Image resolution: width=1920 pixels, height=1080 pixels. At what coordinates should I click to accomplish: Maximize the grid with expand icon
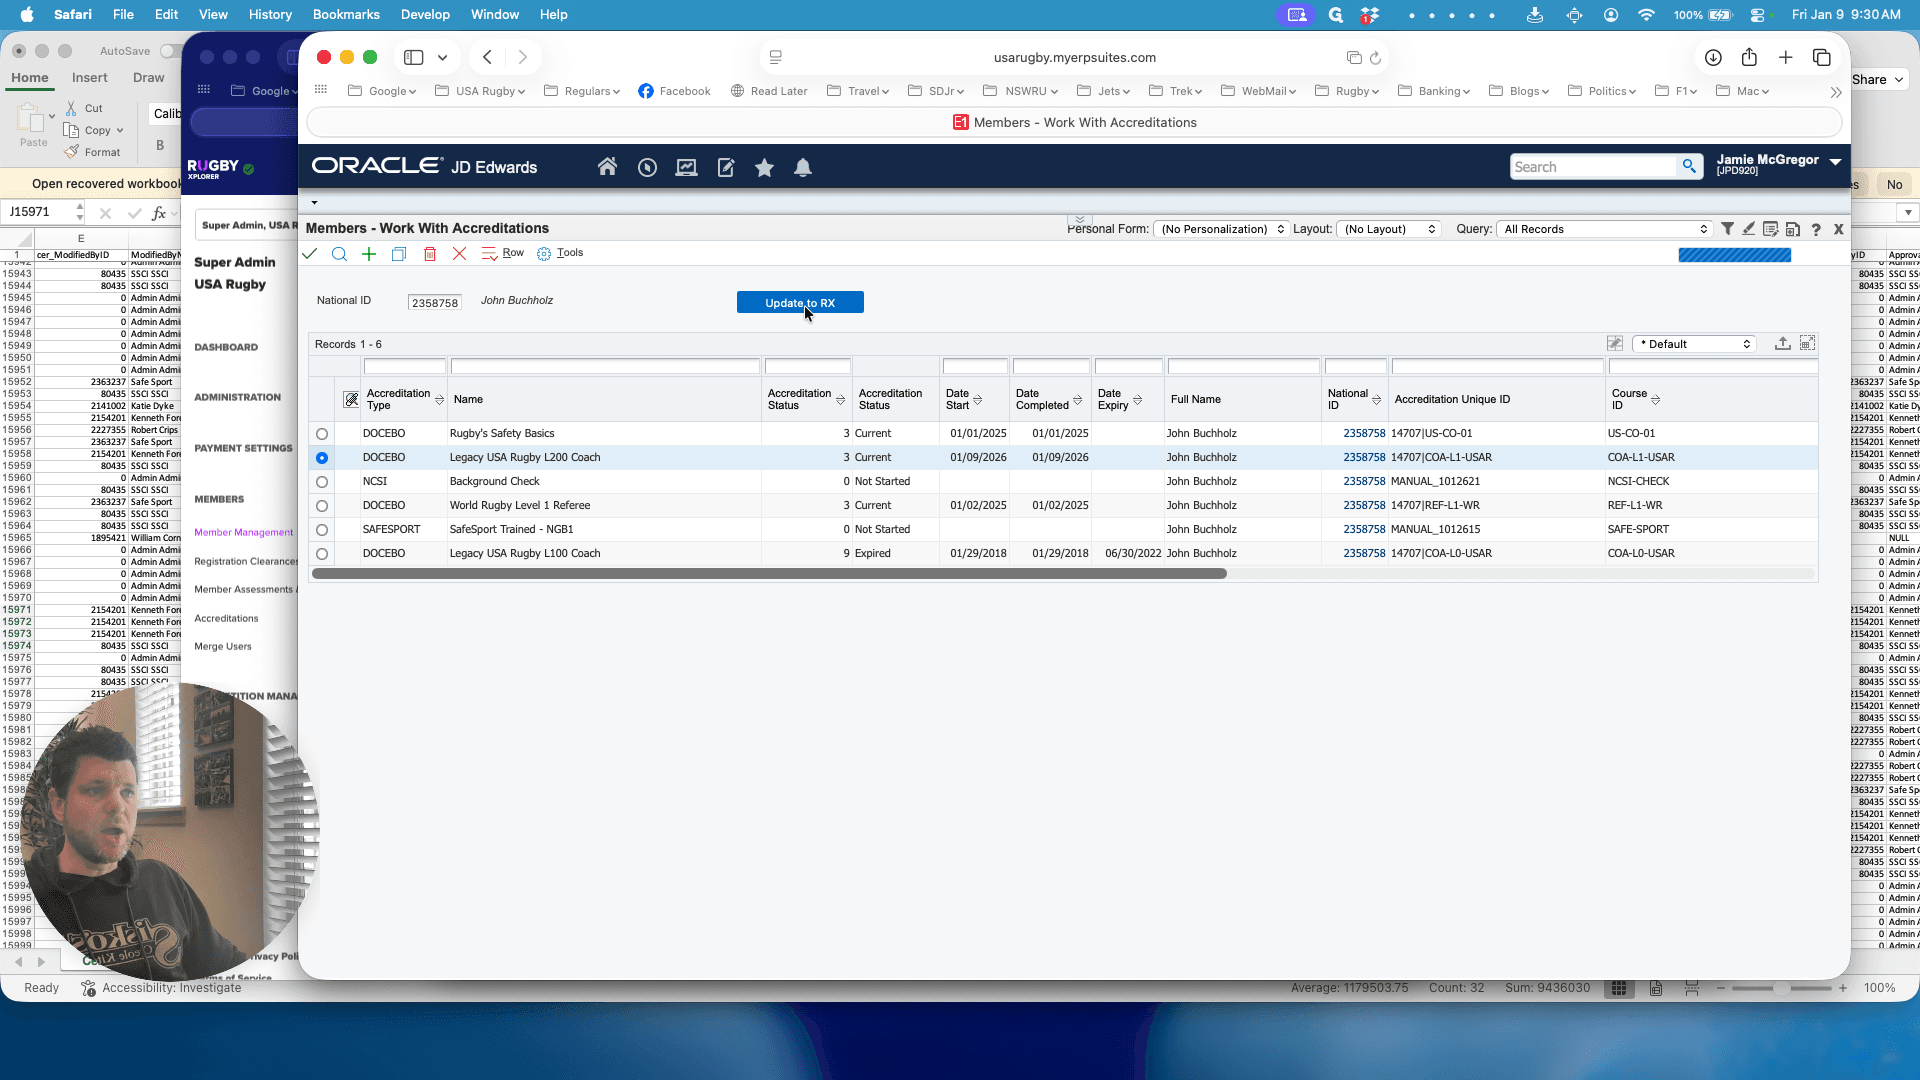1807,343
